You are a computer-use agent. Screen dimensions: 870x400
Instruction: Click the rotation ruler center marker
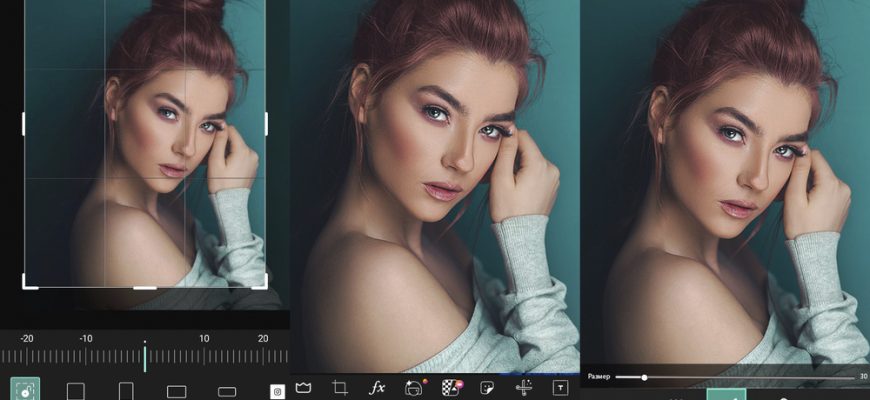click(x=144, y=356)
